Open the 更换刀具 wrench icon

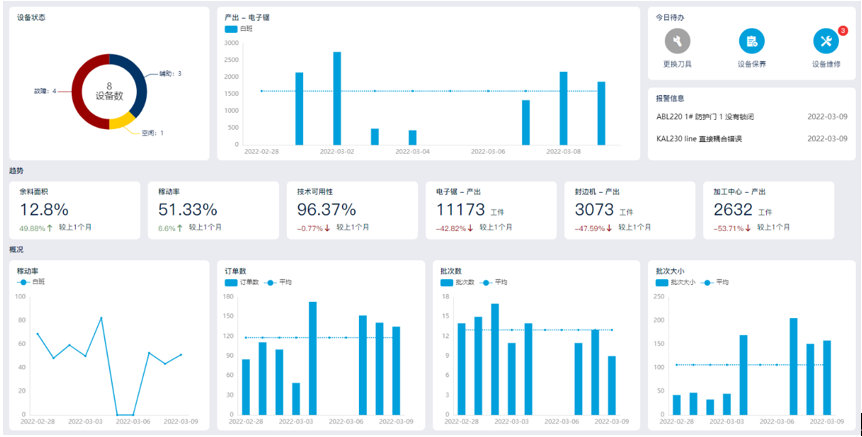(677, 41)
